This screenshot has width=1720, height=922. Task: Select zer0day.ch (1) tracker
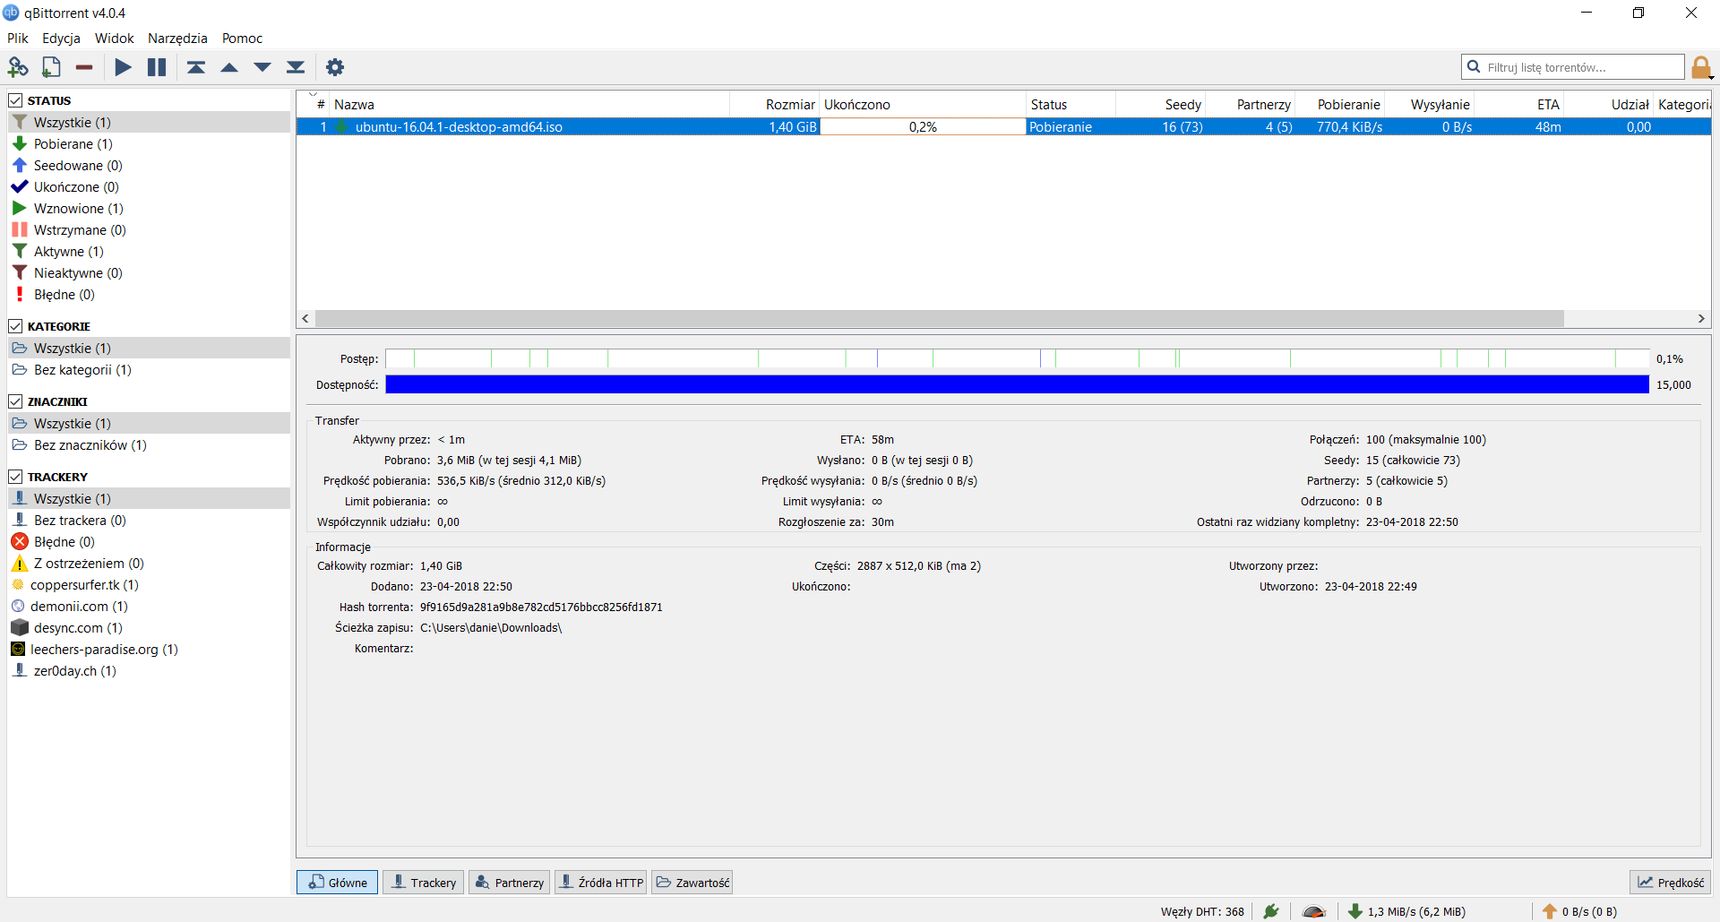tap(149, 671)
